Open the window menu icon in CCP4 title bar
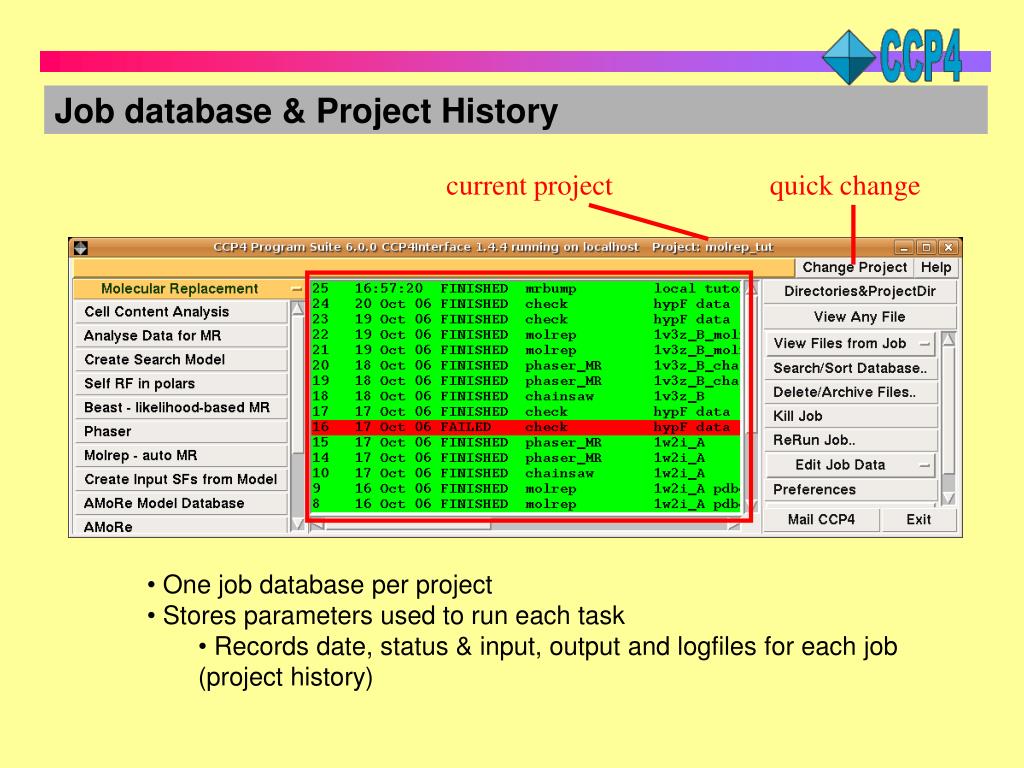 80,248
